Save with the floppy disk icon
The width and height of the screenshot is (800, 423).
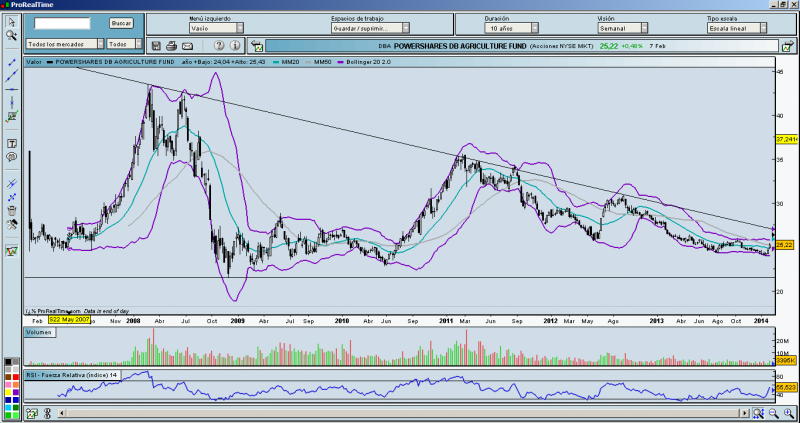pyautogui.click(x=156, y=46)
